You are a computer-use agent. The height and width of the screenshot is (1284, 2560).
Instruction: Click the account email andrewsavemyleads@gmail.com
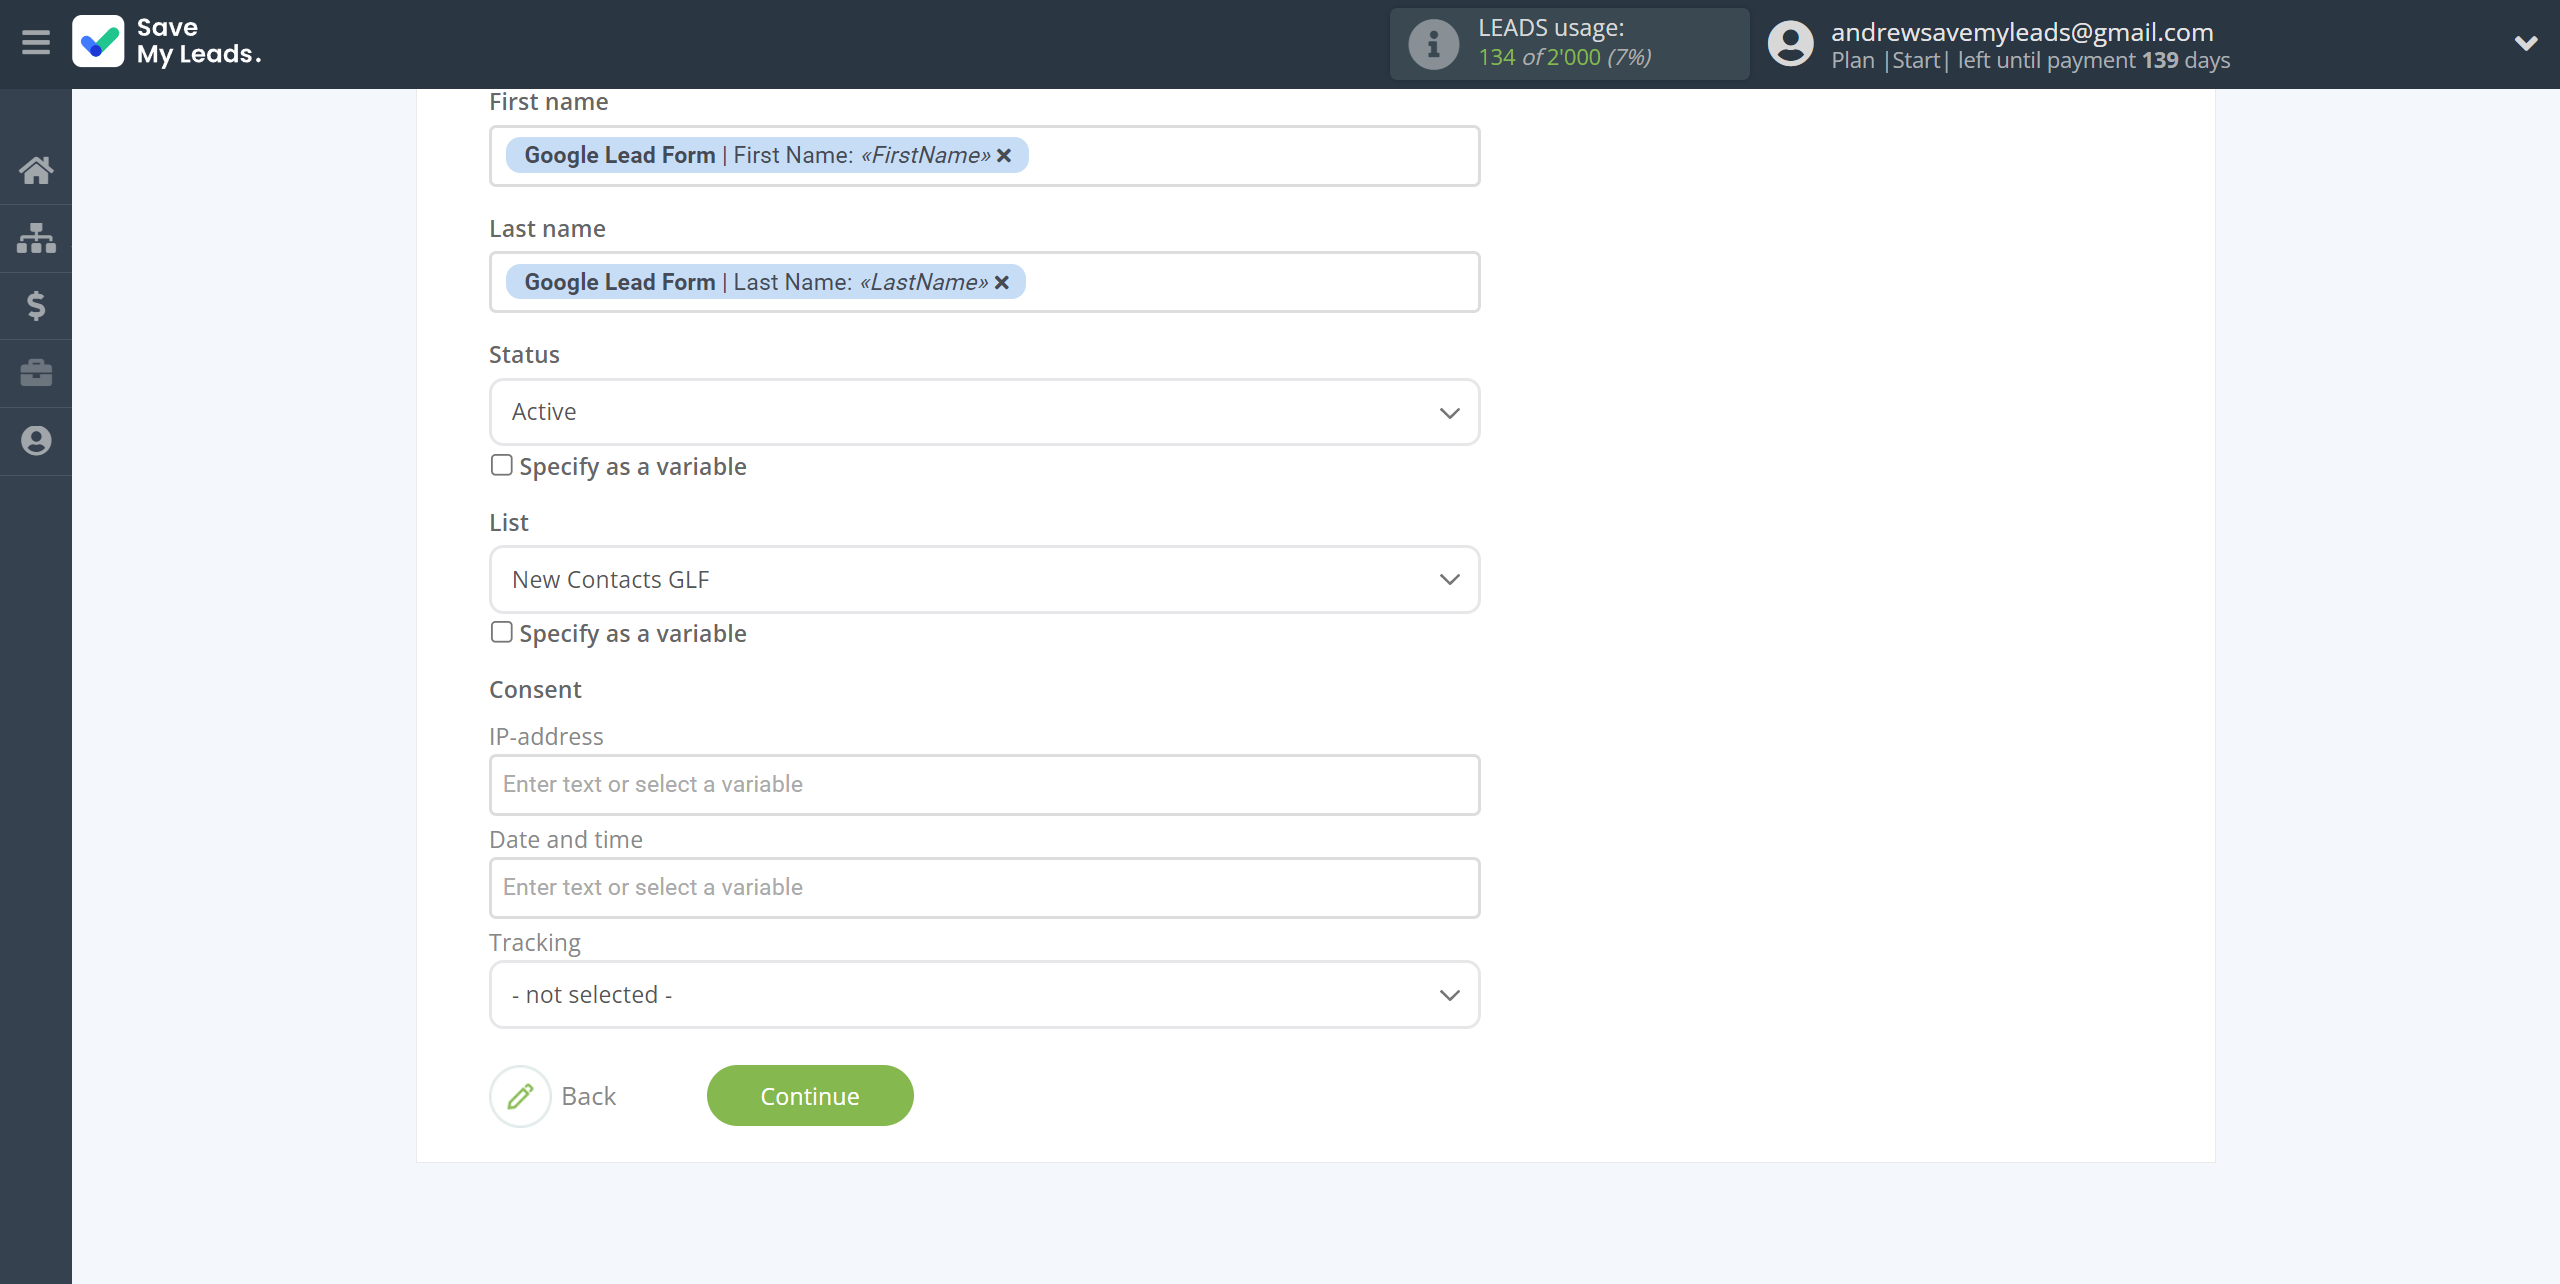point(2022,32)
